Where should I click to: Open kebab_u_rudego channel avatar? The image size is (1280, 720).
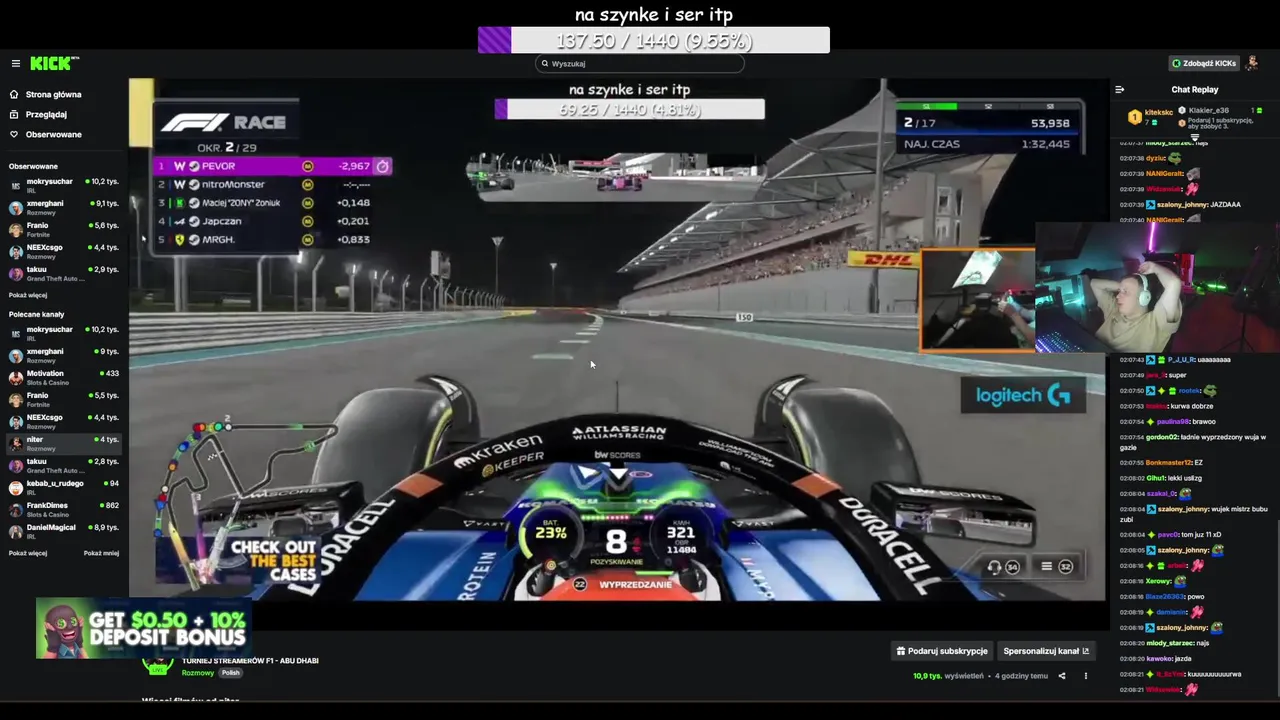tap(15, 487)
